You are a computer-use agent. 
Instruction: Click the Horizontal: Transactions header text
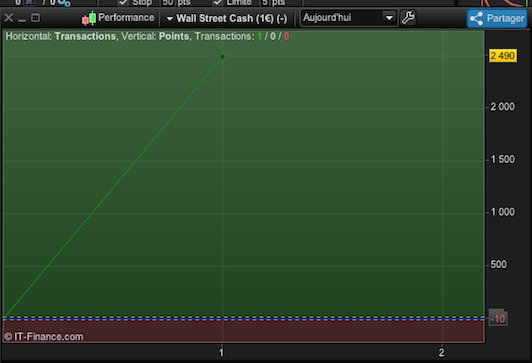61,36
